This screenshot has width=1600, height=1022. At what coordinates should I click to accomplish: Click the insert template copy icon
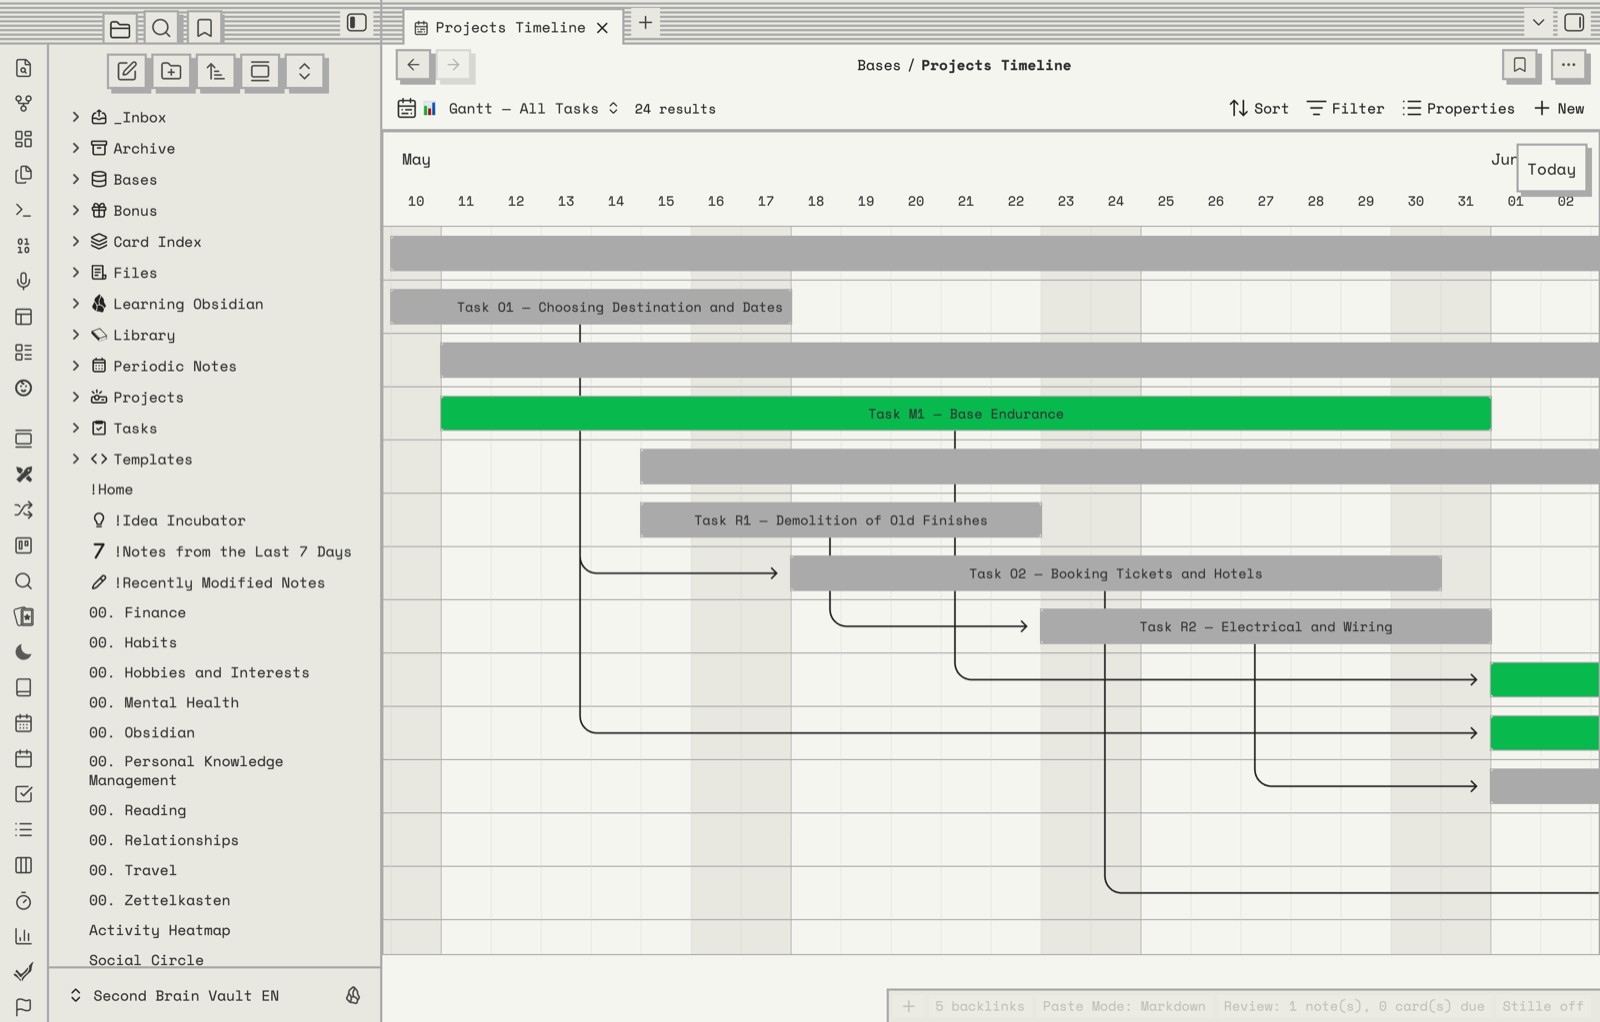click(x=24, y=175)
